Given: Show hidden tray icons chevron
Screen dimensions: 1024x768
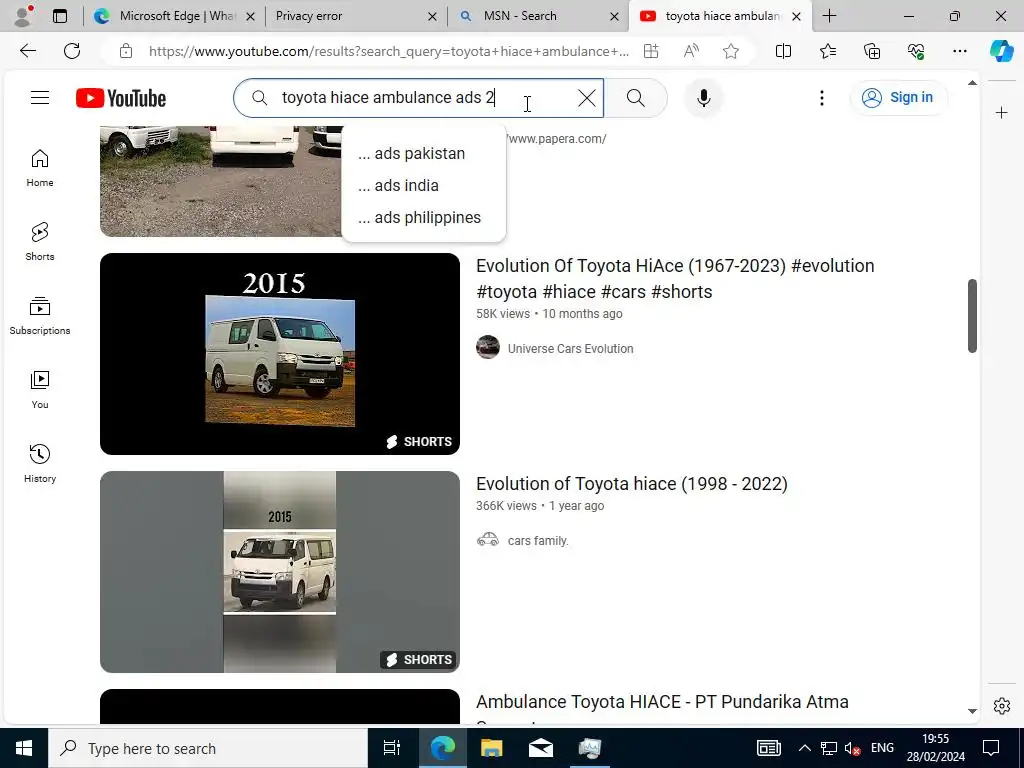Looking at the screenshot, I should pos(805,748).
